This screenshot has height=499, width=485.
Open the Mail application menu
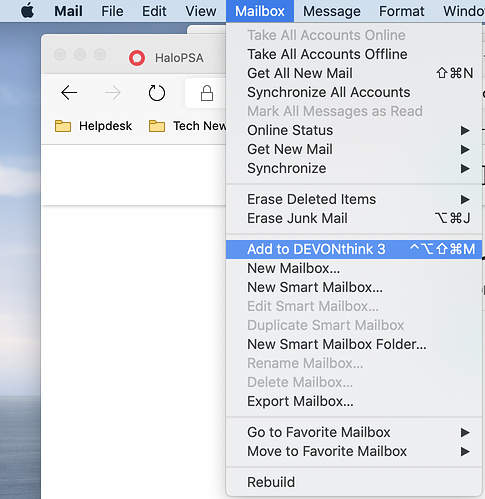[x=68, y=11]
